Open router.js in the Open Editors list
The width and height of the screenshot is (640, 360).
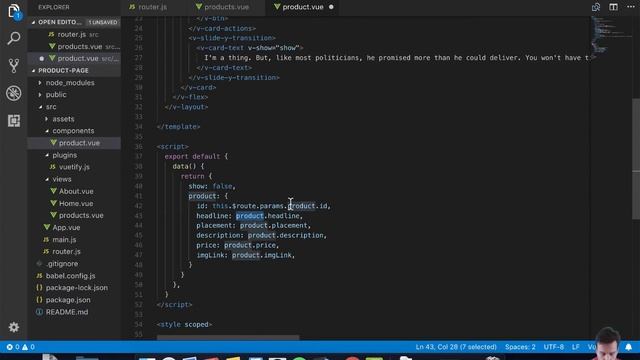click(73, 34)
